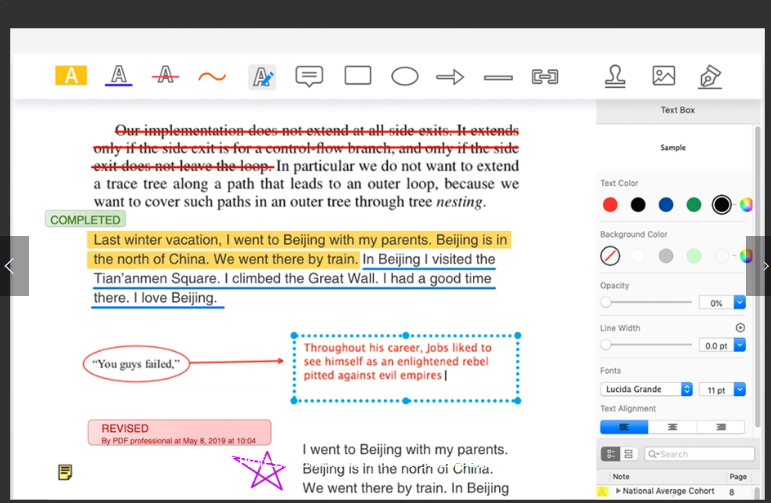
Task: Click the yellow highlighted Beijing paragraph
Action: click(299, 249)
